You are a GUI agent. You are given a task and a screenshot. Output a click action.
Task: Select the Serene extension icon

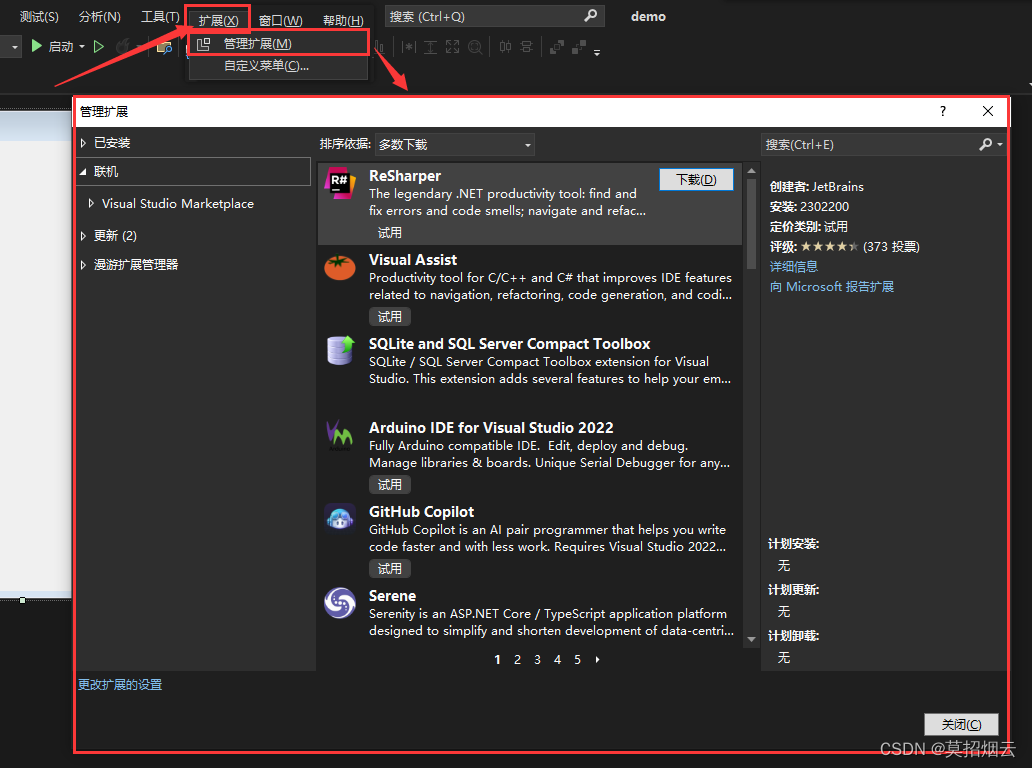tap(340, 603)
